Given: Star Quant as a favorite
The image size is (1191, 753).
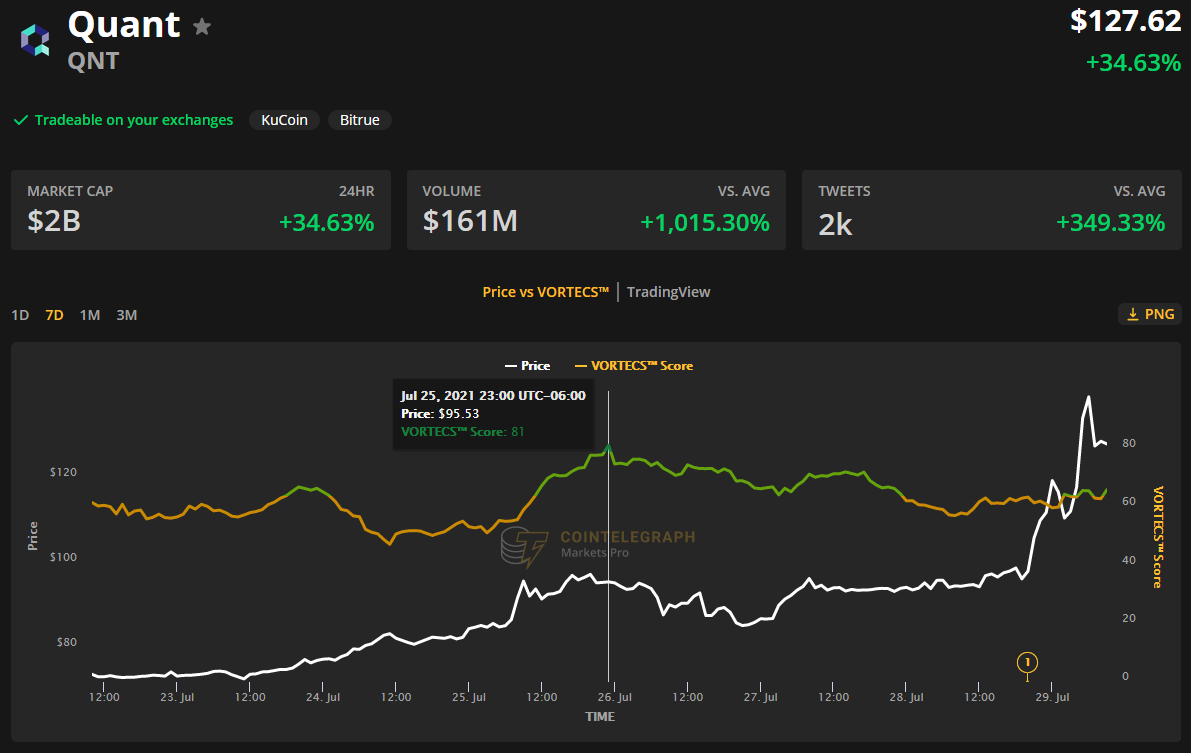Looking at the screenshot, I should pos(202,27).
